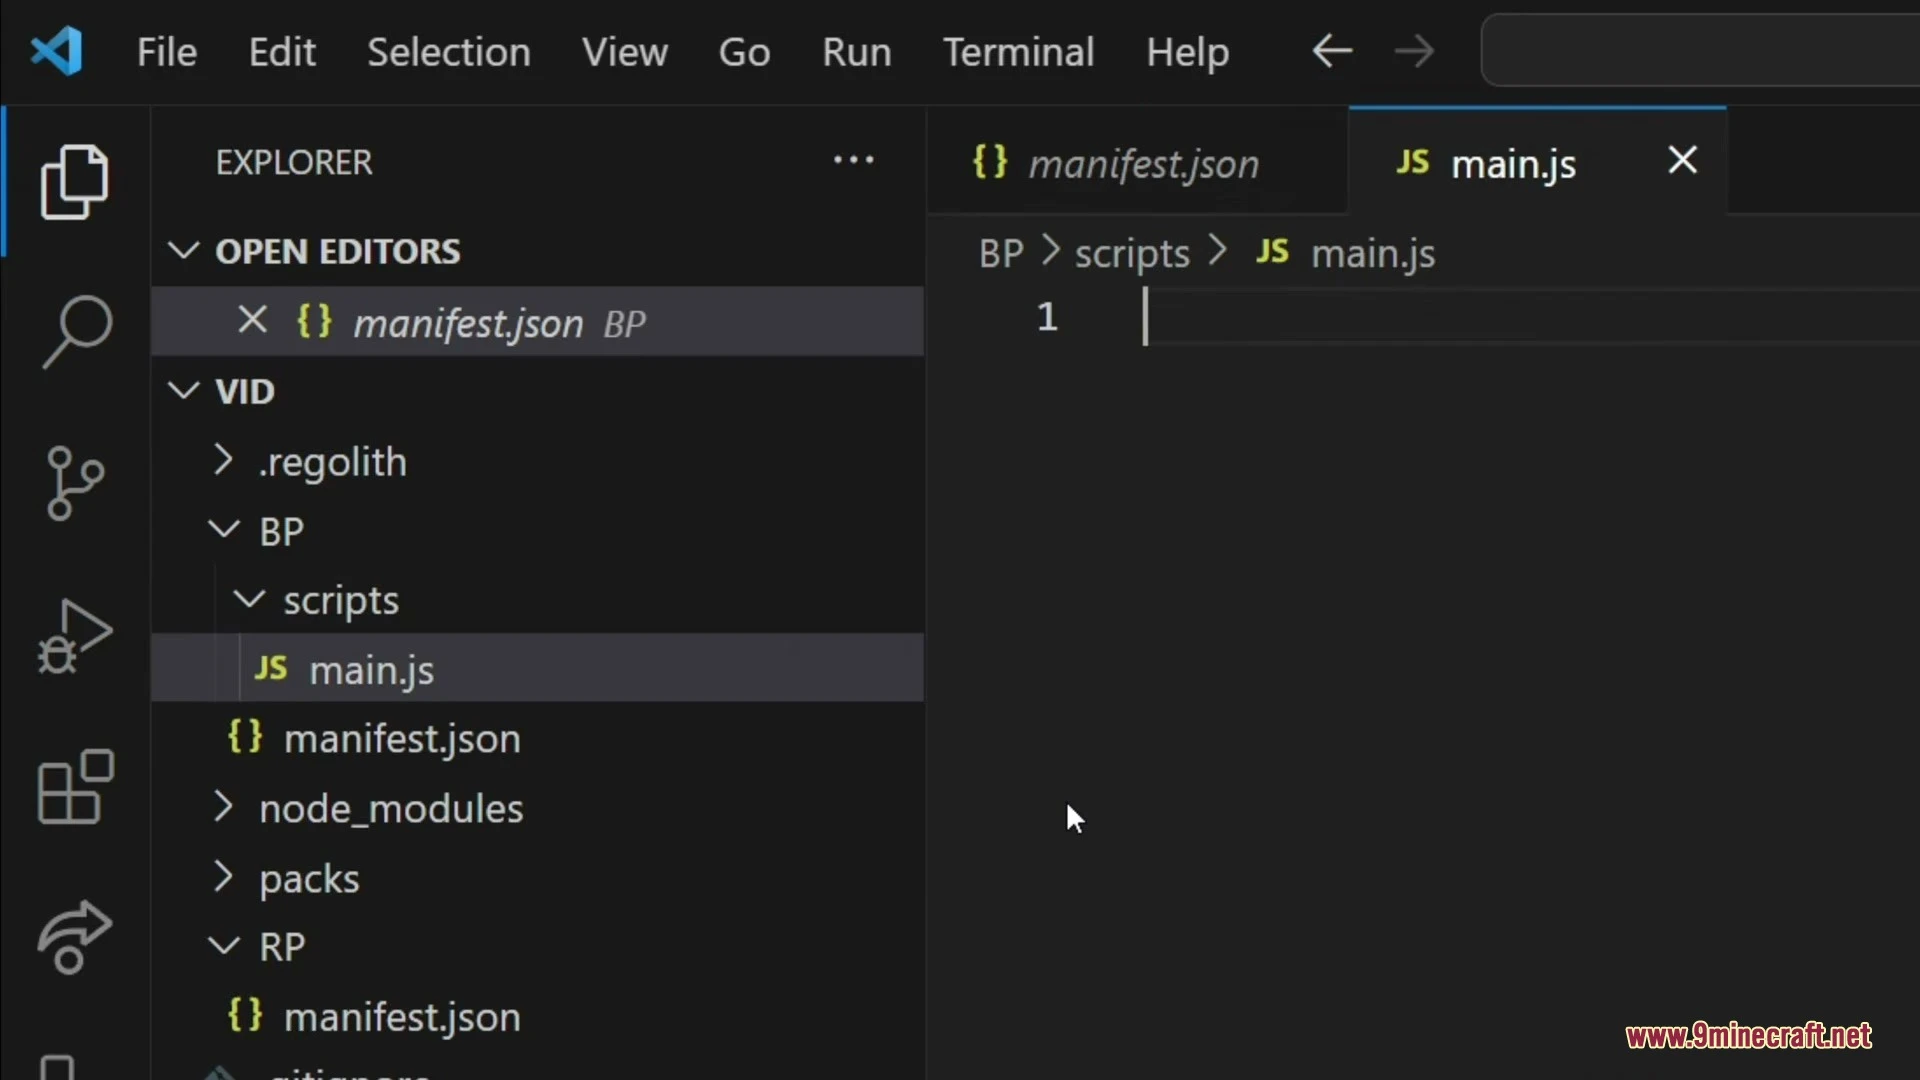
Task: Open the File menu
Action: (x=166, y=51)
